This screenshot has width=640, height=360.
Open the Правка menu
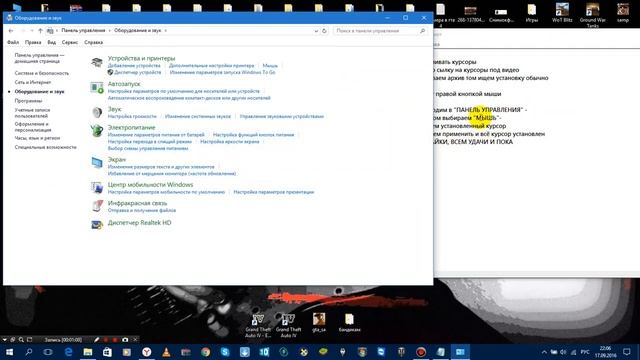pos(33,42)
